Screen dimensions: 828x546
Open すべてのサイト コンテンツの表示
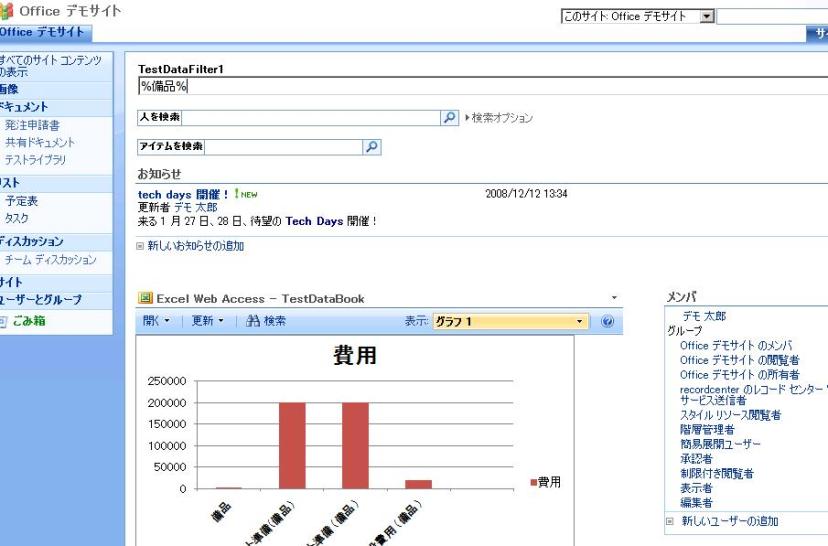(x=51, y=65)
